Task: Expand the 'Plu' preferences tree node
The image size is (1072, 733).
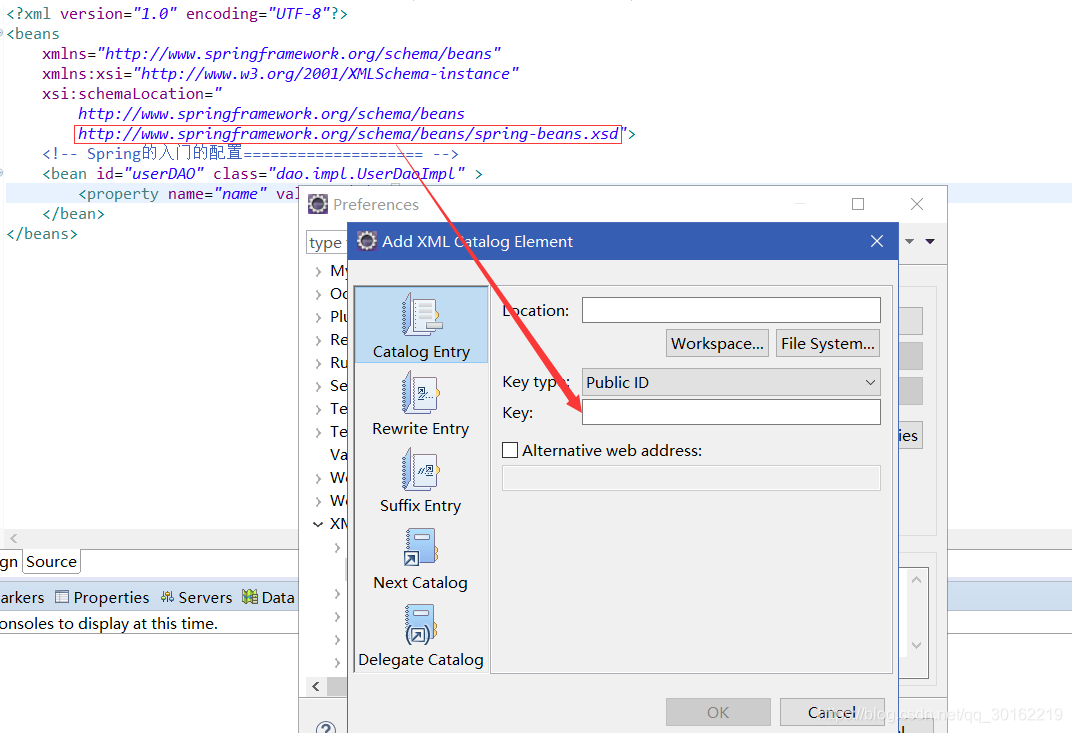Action: coord(319,317)
